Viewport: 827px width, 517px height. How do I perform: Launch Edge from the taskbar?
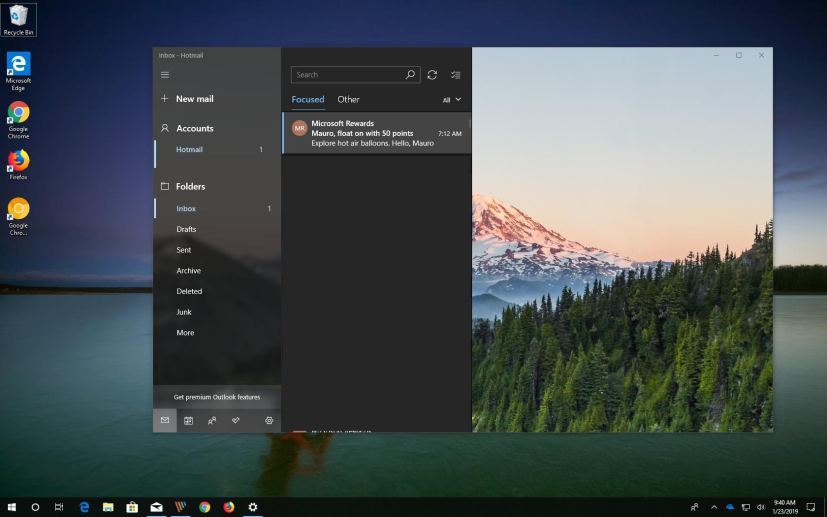click(x=84, y=507)
